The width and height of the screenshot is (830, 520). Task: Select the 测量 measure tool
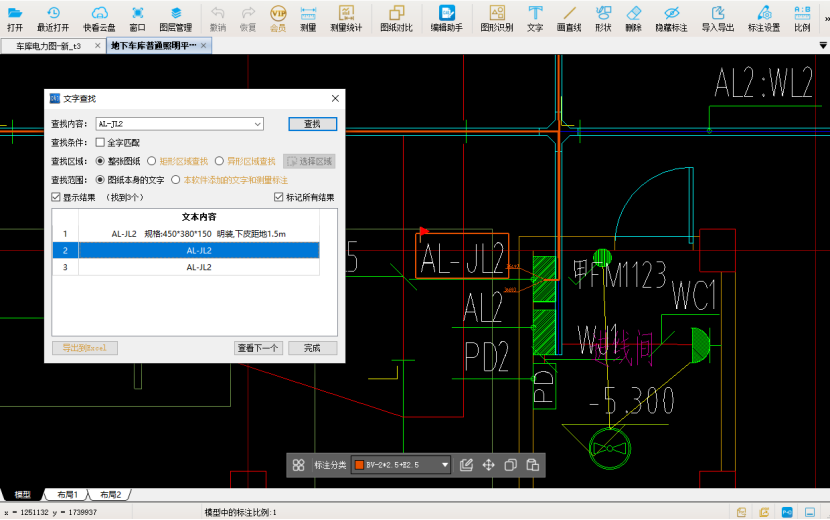click(x=308, y=18)
